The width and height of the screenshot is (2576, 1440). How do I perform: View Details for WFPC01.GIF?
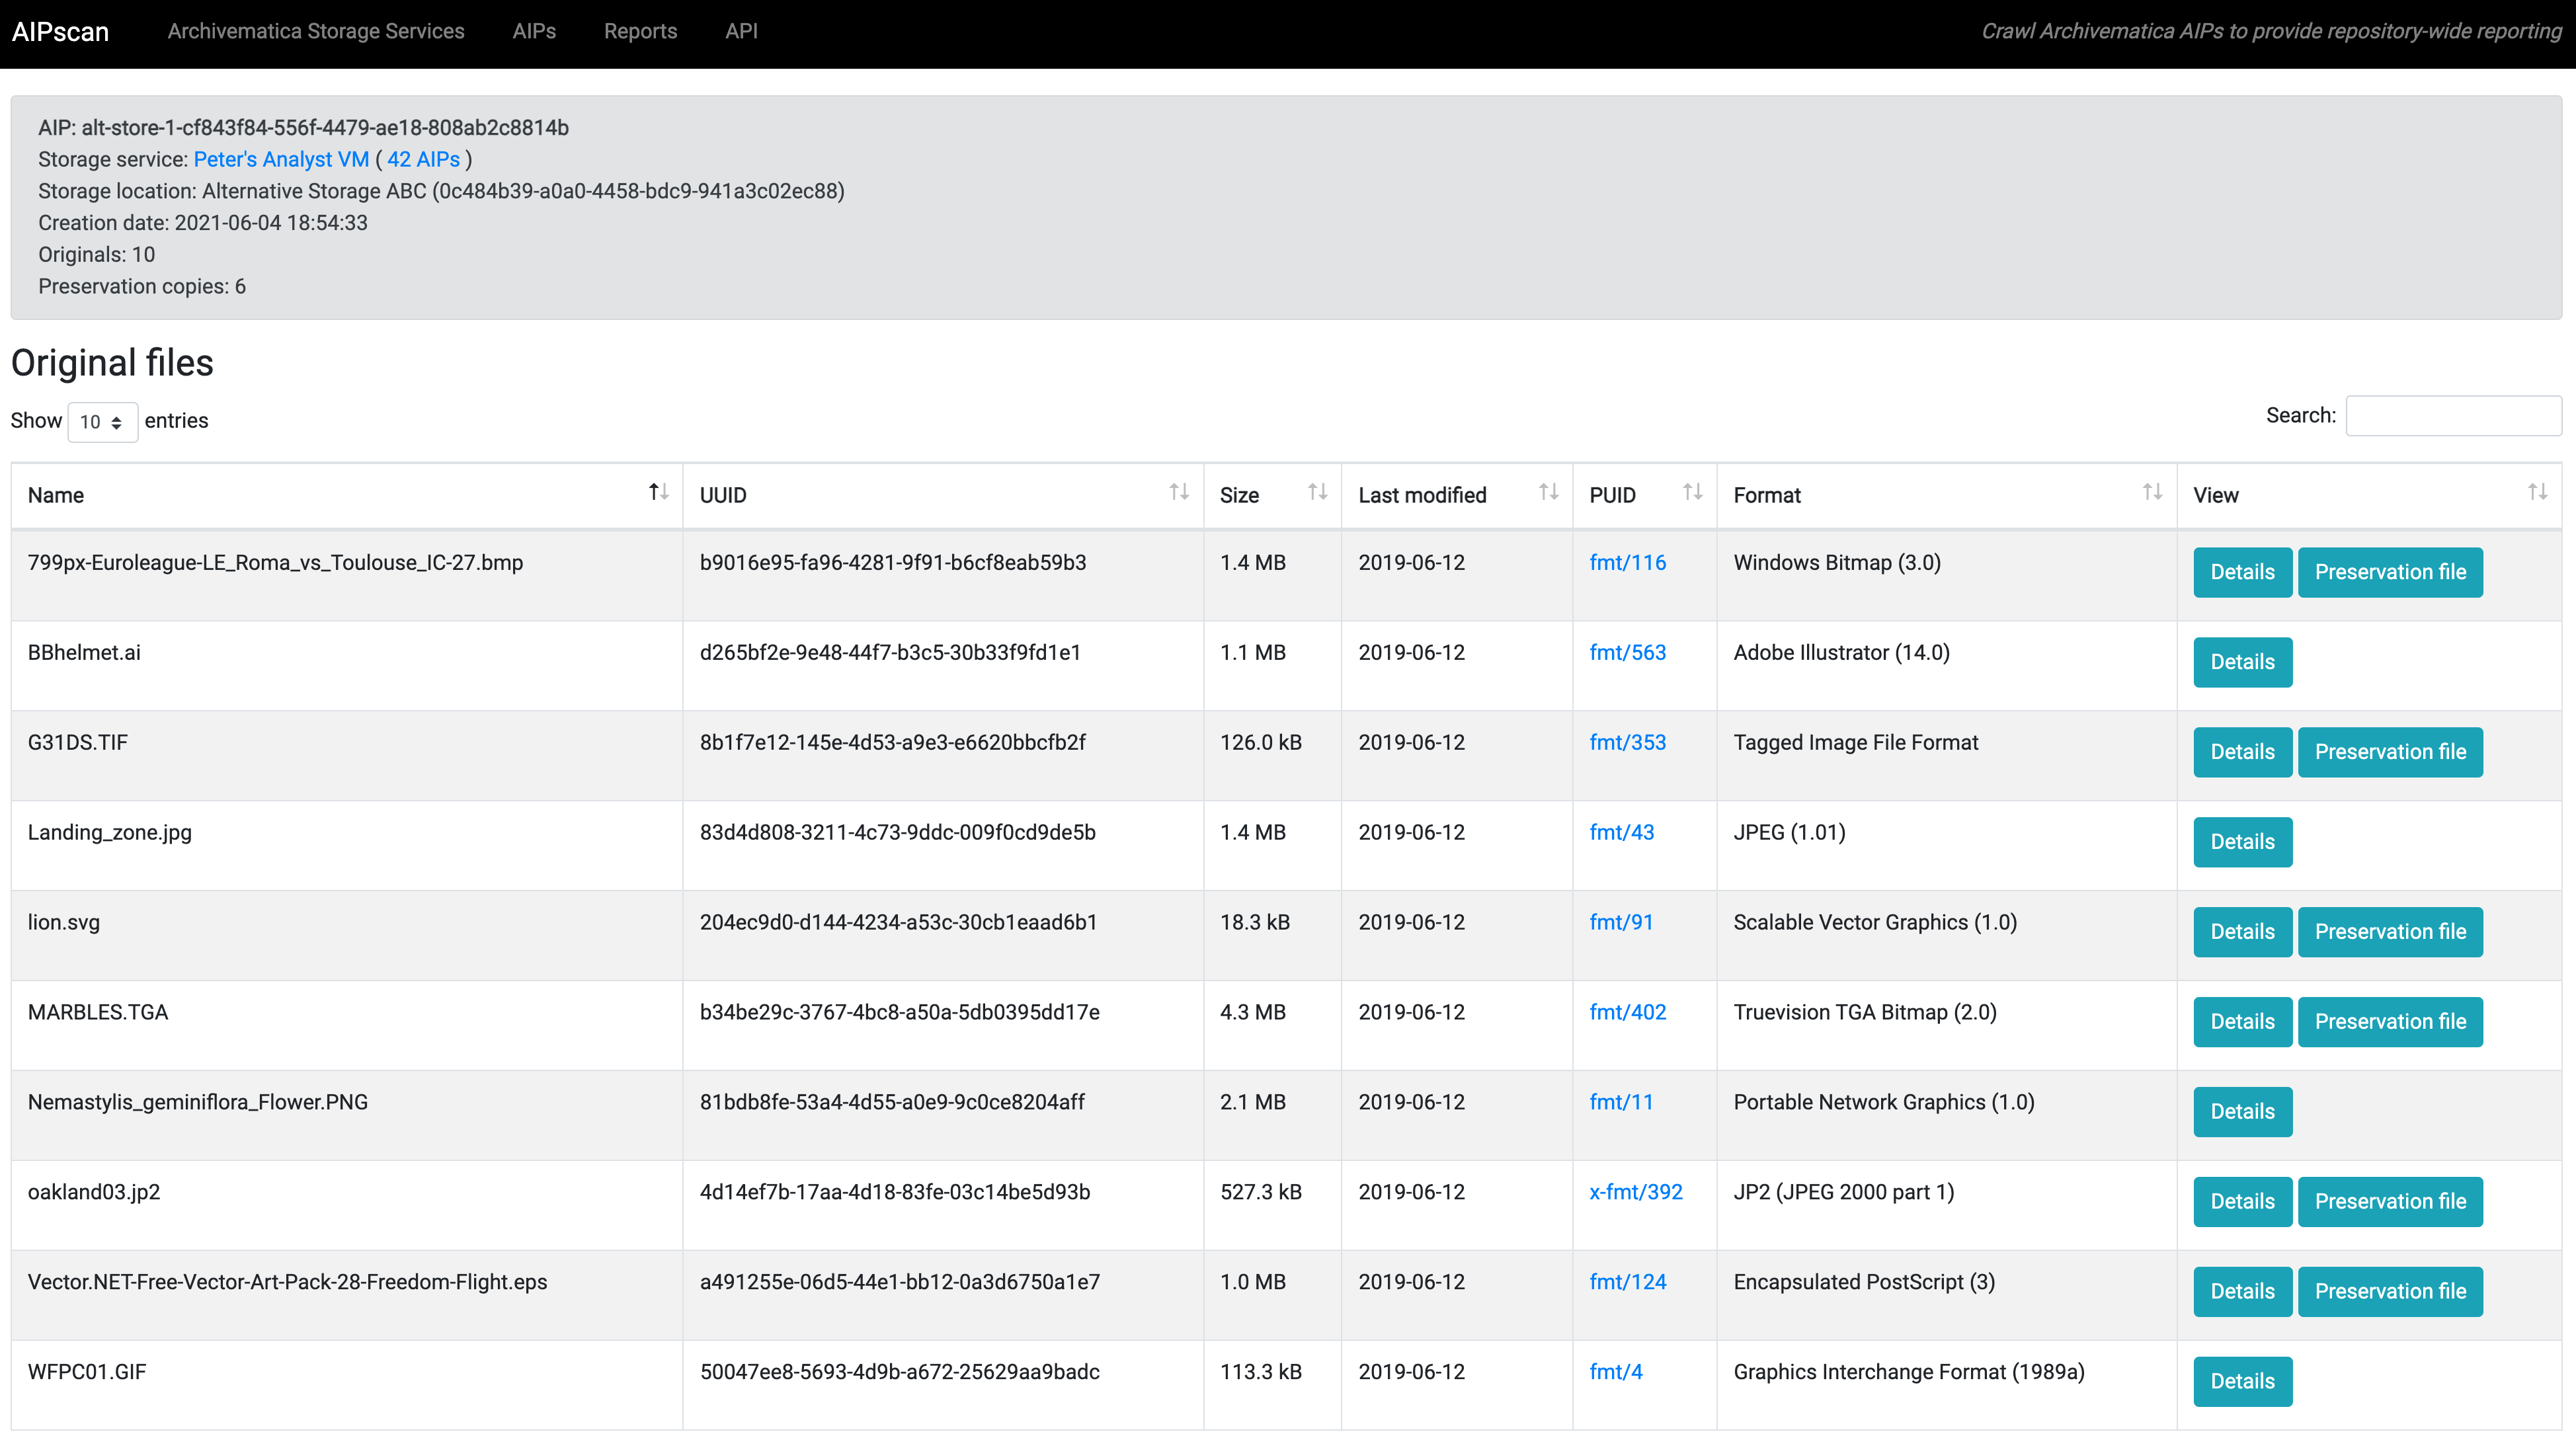click(x=2241, y=1381)
